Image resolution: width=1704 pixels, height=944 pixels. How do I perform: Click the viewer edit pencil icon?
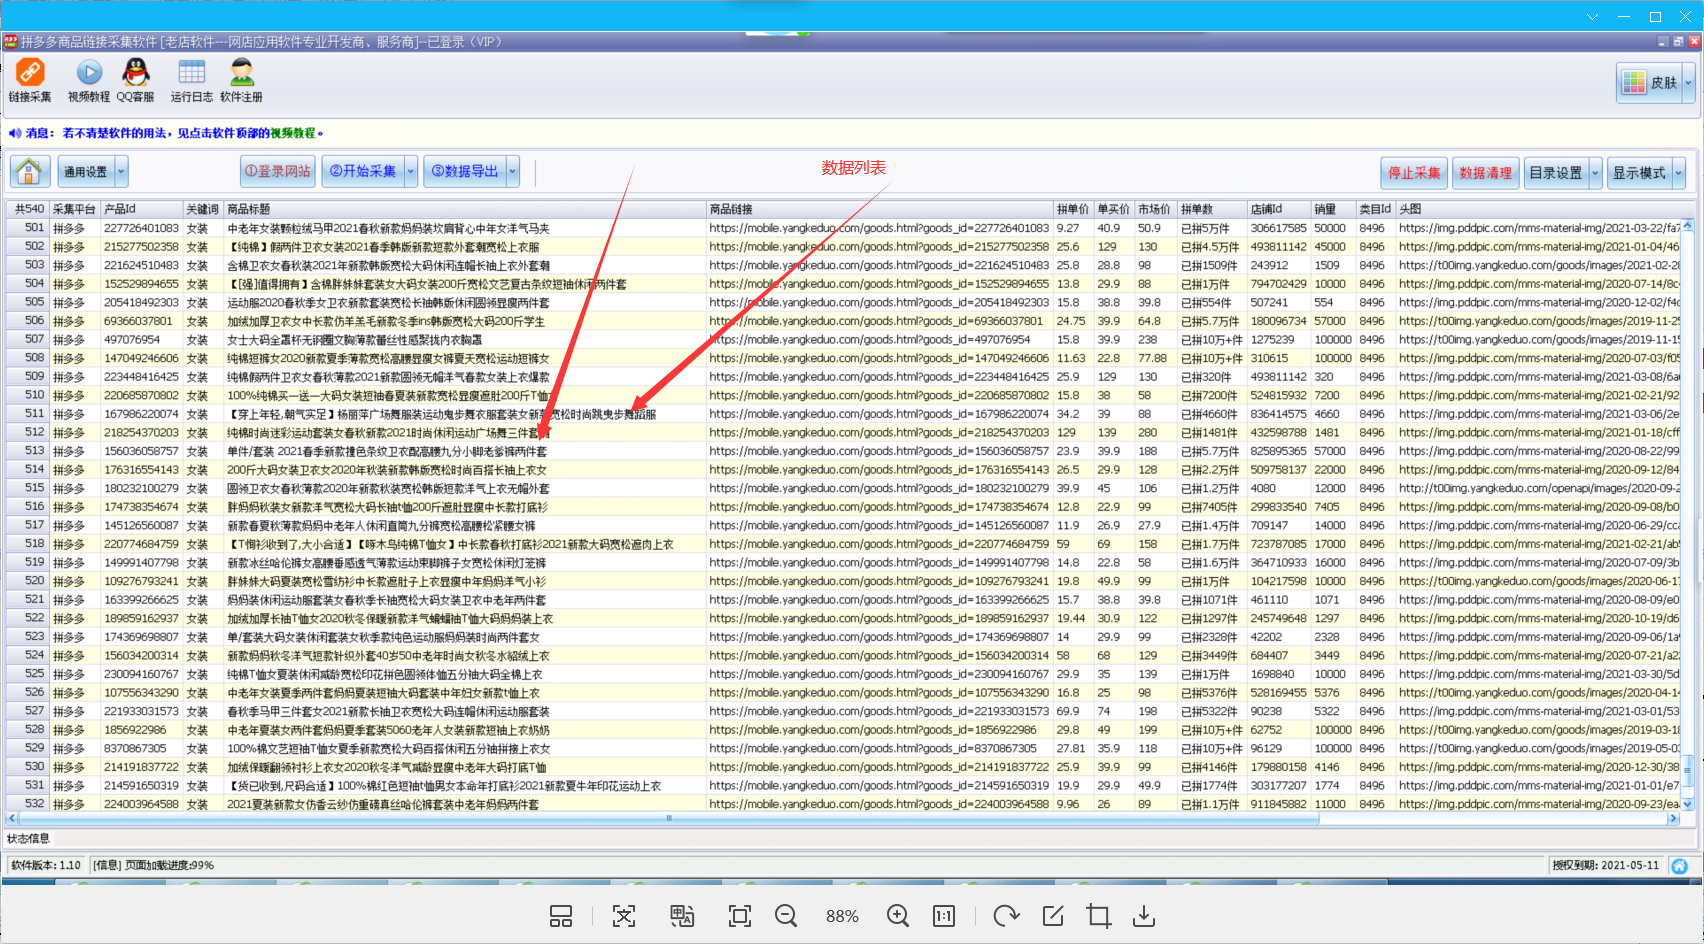coord(1053,916)
